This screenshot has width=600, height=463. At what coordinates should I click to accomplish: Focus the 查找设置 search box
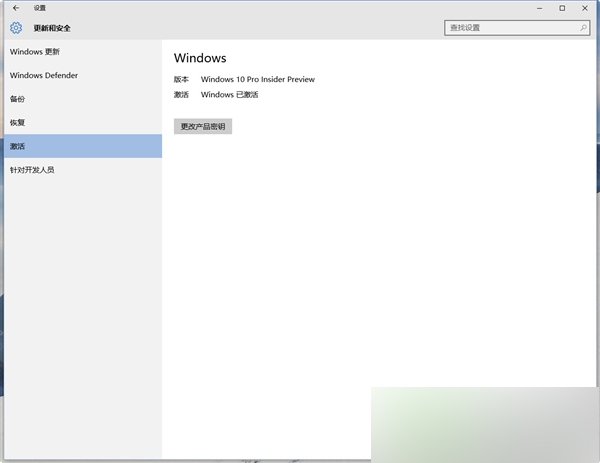[x=517, y=28]
